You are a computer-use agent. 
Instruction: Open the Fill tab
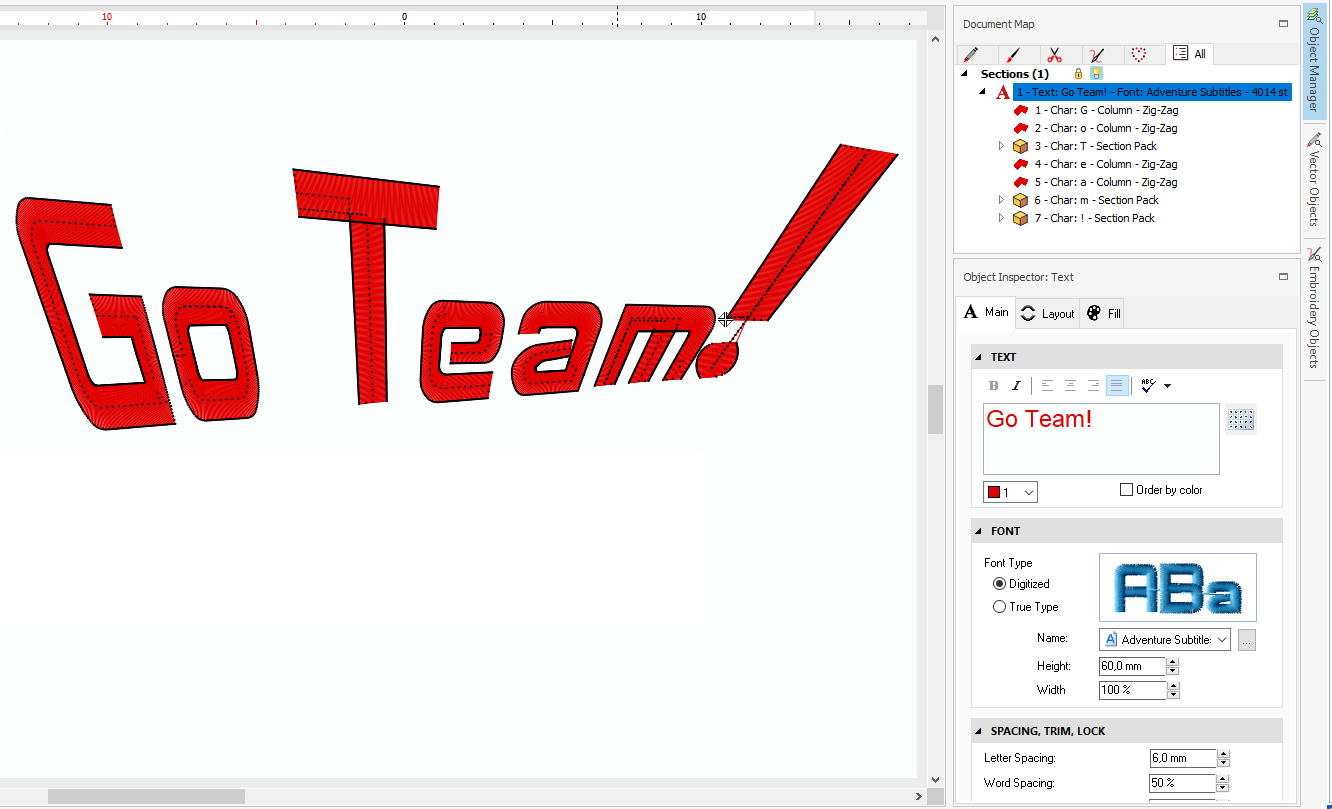coord(1104,313)
